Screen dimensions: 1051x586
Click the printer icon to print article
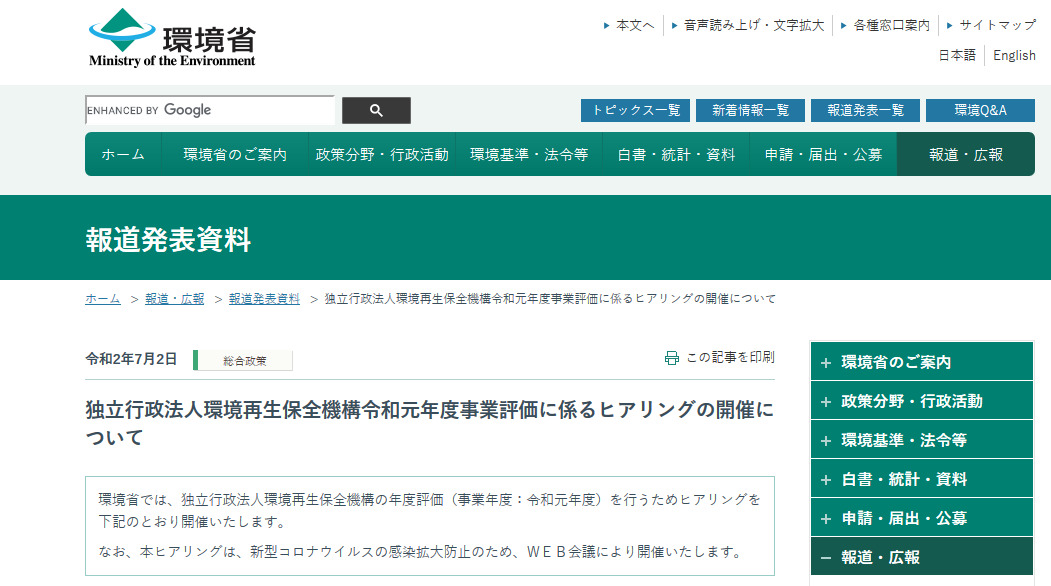672,358
